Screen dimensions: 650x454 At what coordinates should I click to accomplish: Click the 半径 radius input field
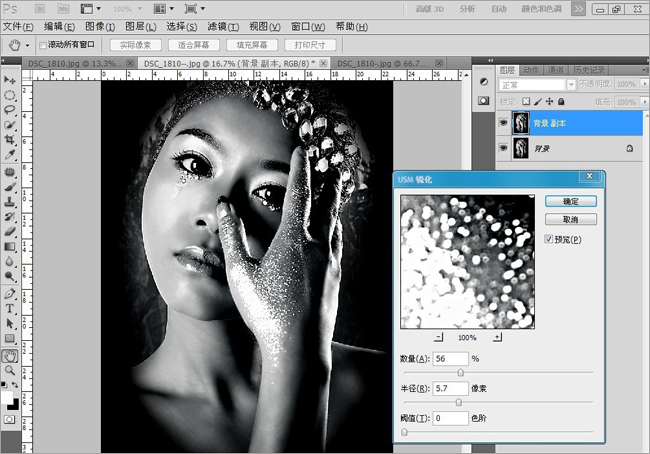pos(450,388)
